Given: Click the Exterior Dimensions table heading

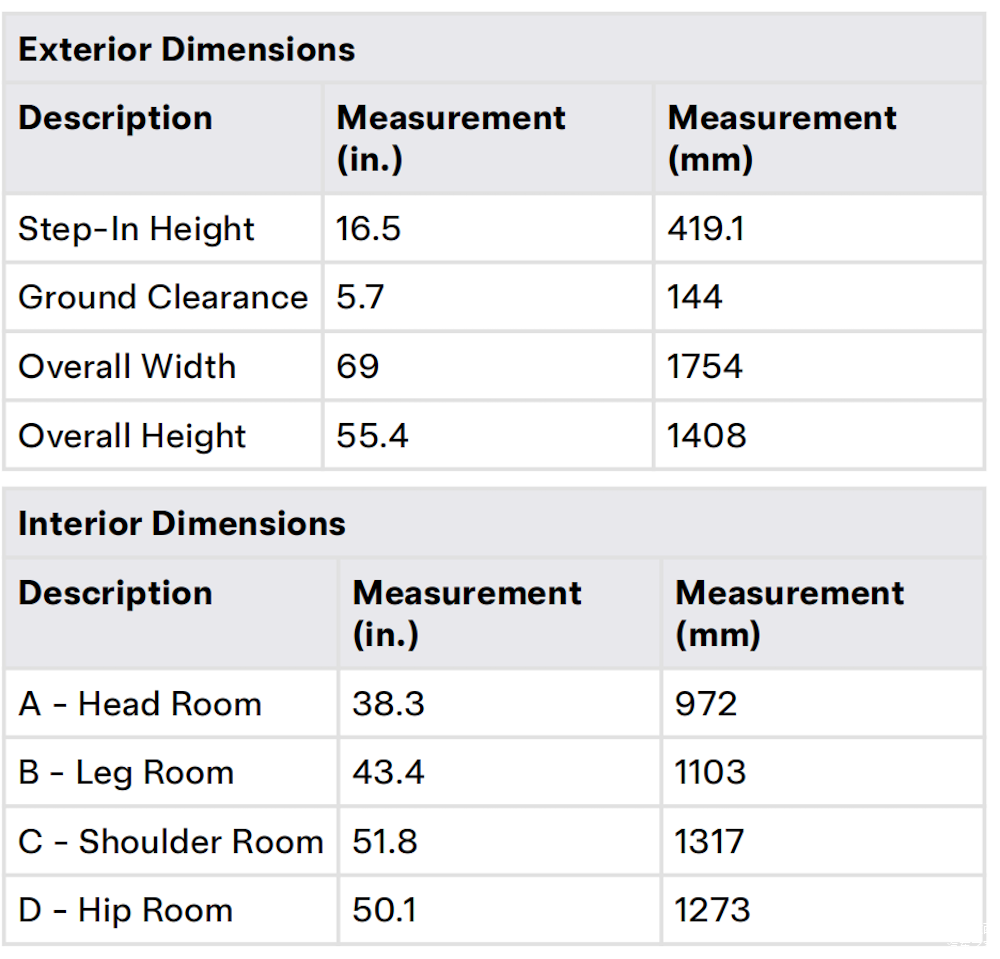Looking at the screenshot, I should [x=186, y=50].
